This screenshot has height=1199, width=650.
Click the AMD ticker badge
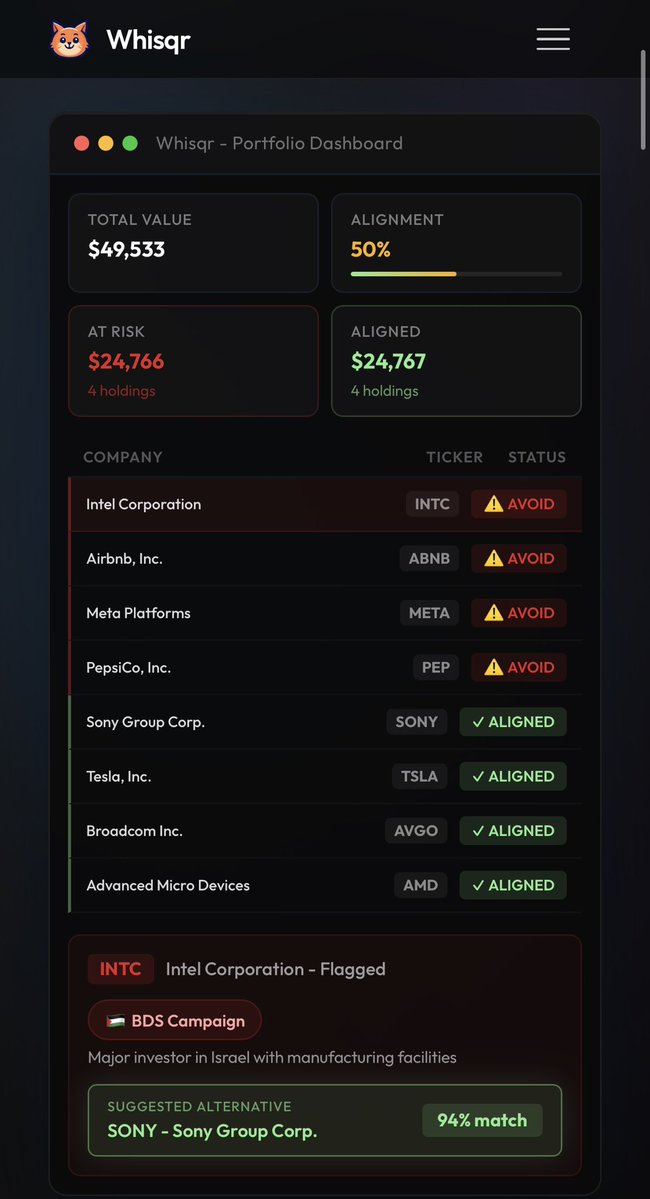[x=421, y=885]
